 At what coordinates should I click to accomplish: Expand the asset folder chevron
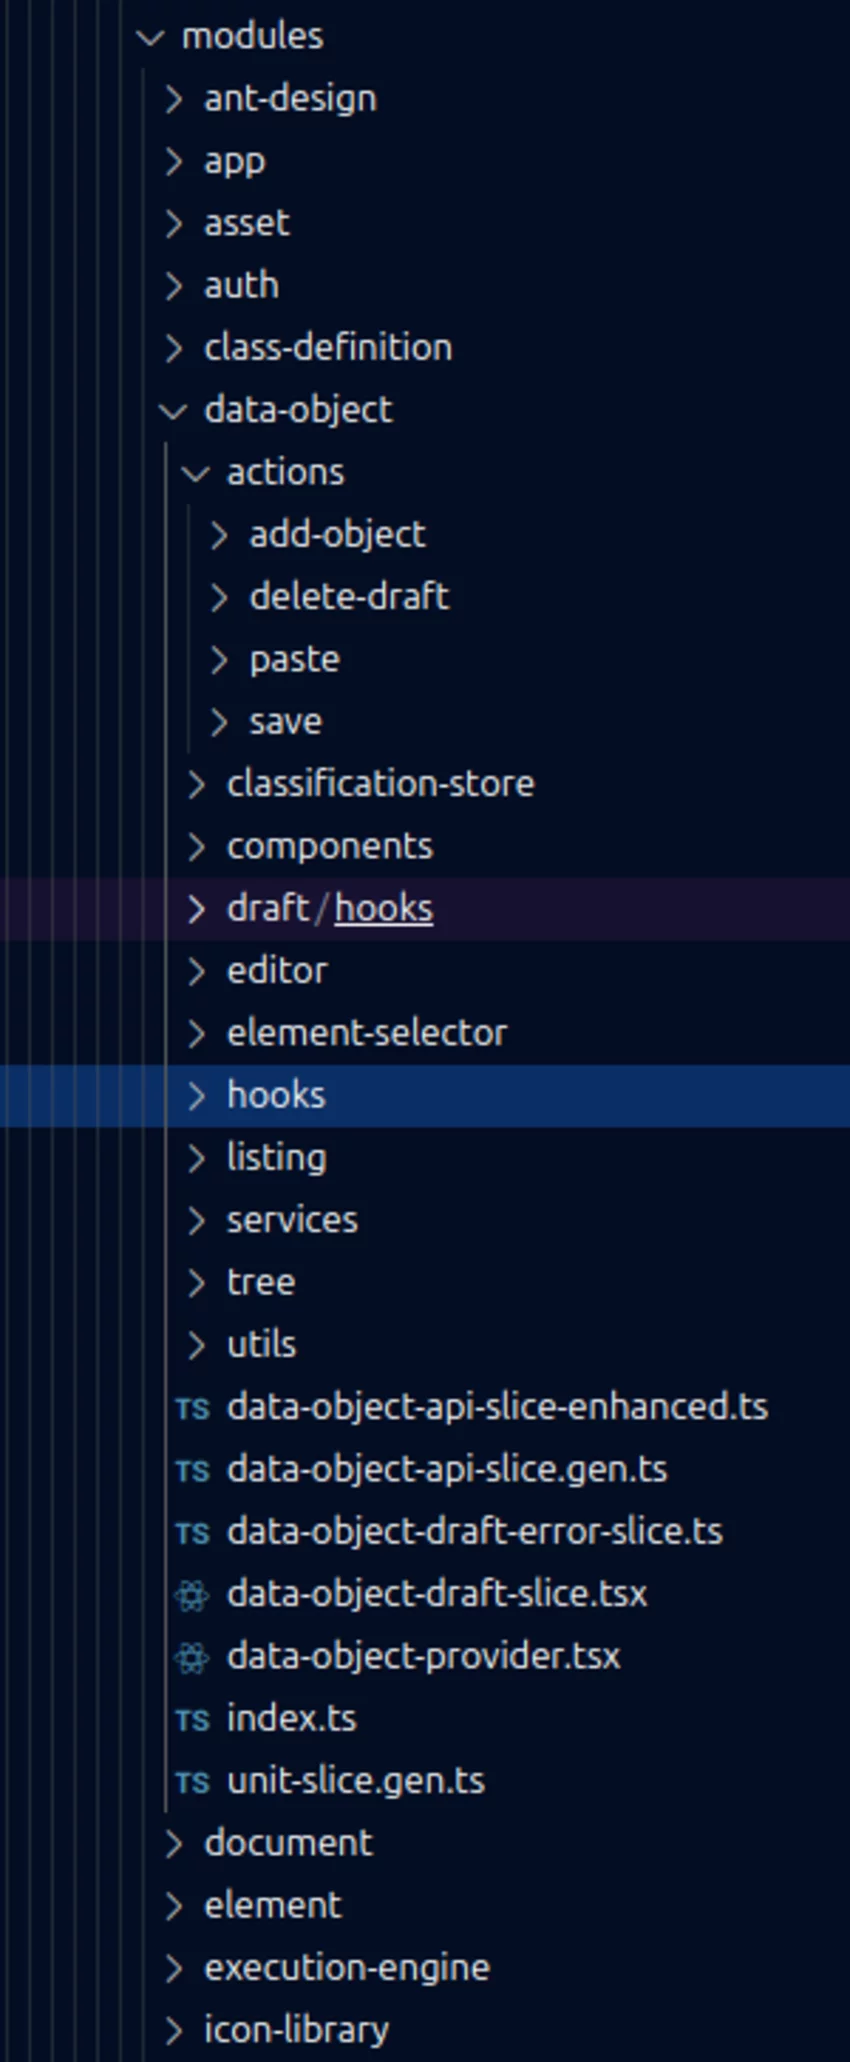click(x=174, y=223)
